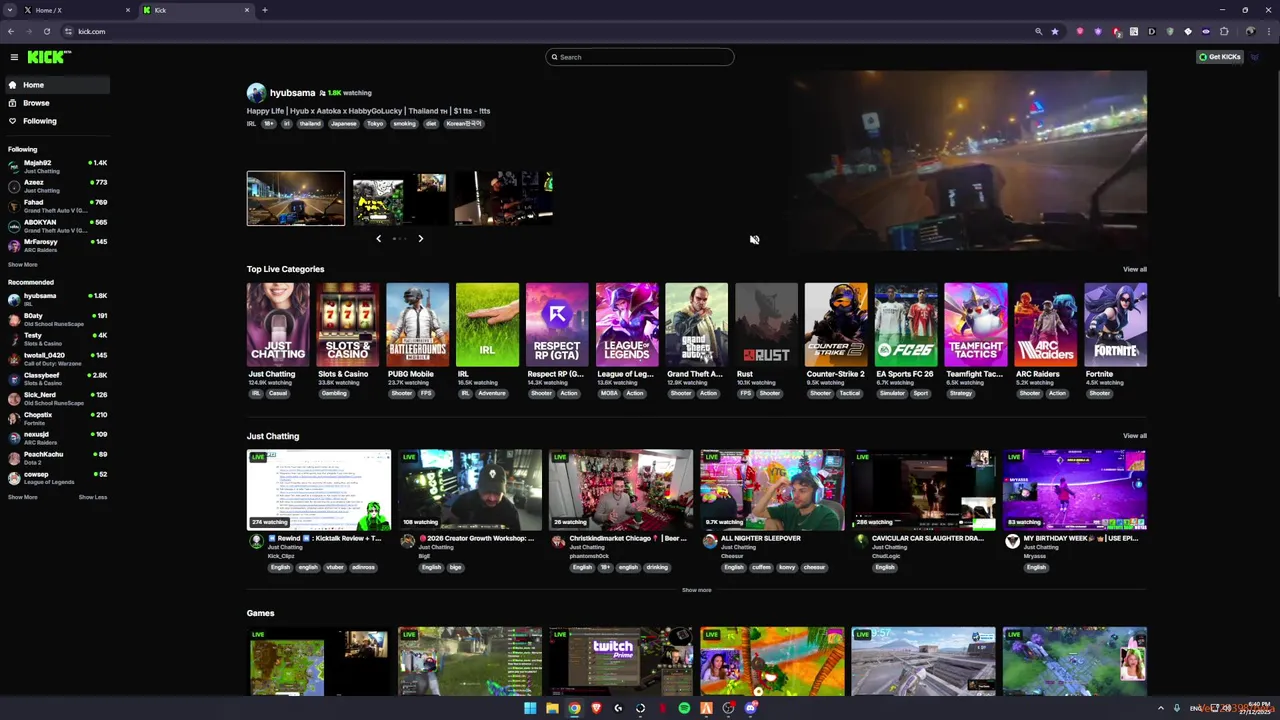Open Spotify from the taskbar
The image size is (1280, 720).
point(684,708)
